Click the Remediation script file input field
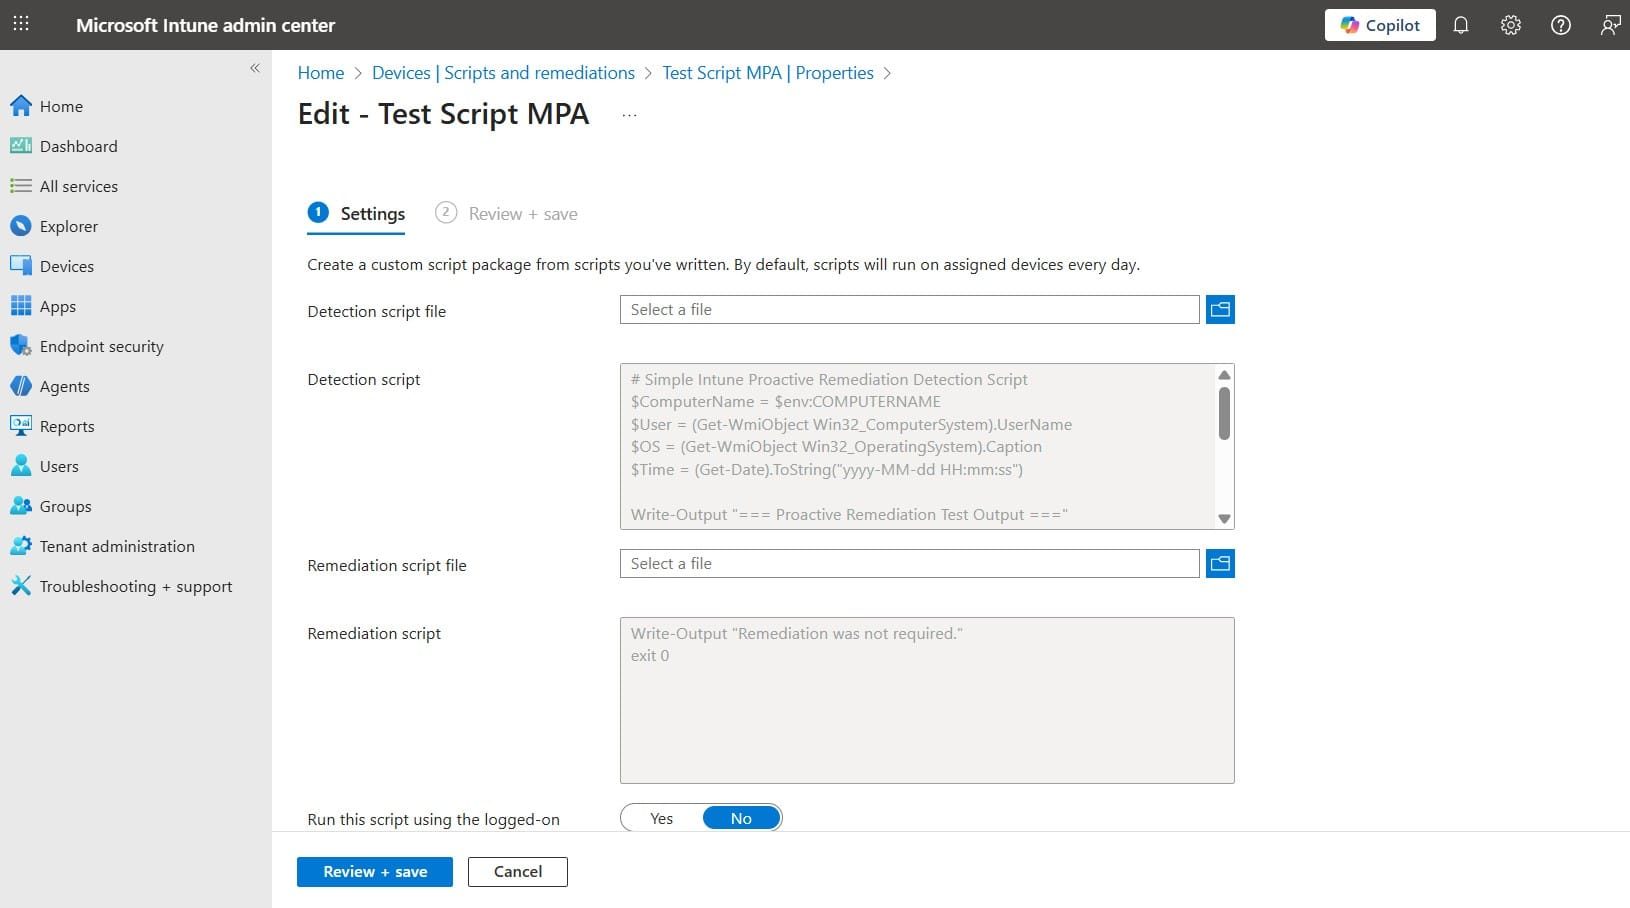The height and width of the screenshot is (908, 1630). click(909, 564)
